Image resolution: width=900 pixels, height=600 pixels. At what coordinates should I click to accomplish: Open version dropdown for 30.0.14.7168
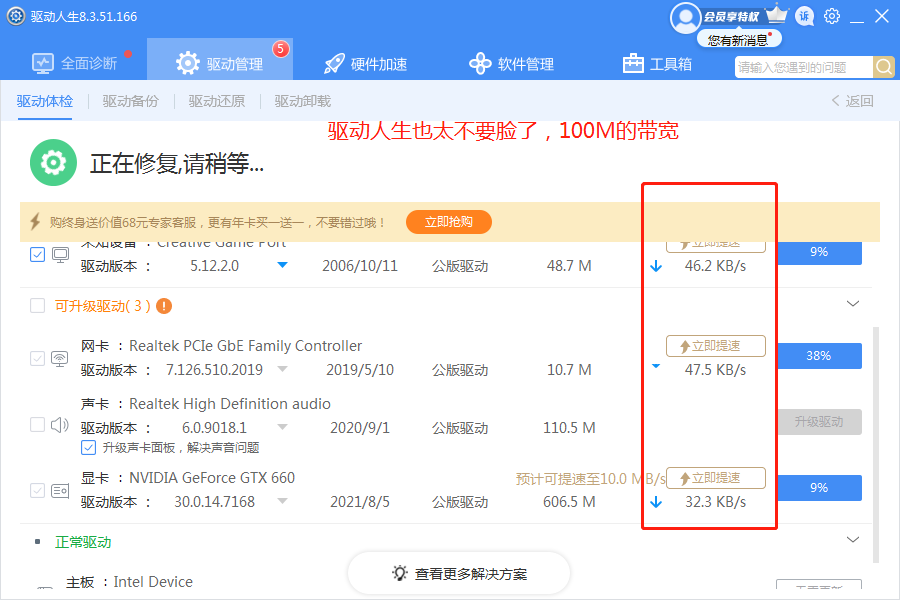282,501
